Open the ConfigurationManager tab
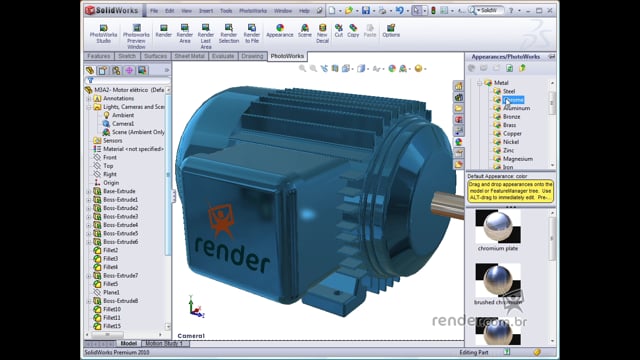The width and height of the screenshot is (640, 360). [x=116, y=71]
